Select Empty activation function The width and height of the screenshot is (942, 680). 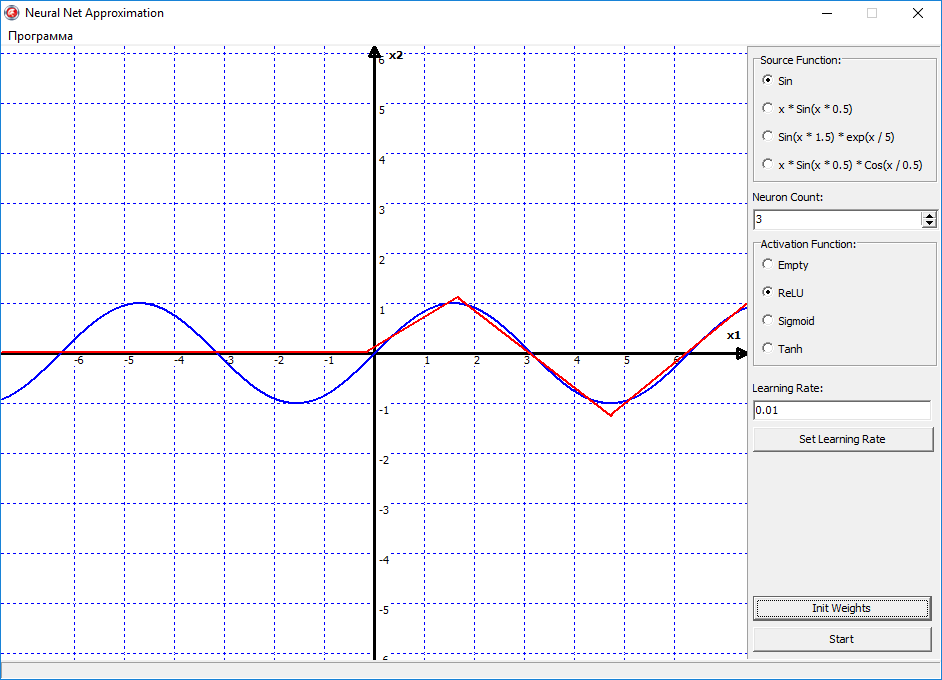click(x=785, y=265)
